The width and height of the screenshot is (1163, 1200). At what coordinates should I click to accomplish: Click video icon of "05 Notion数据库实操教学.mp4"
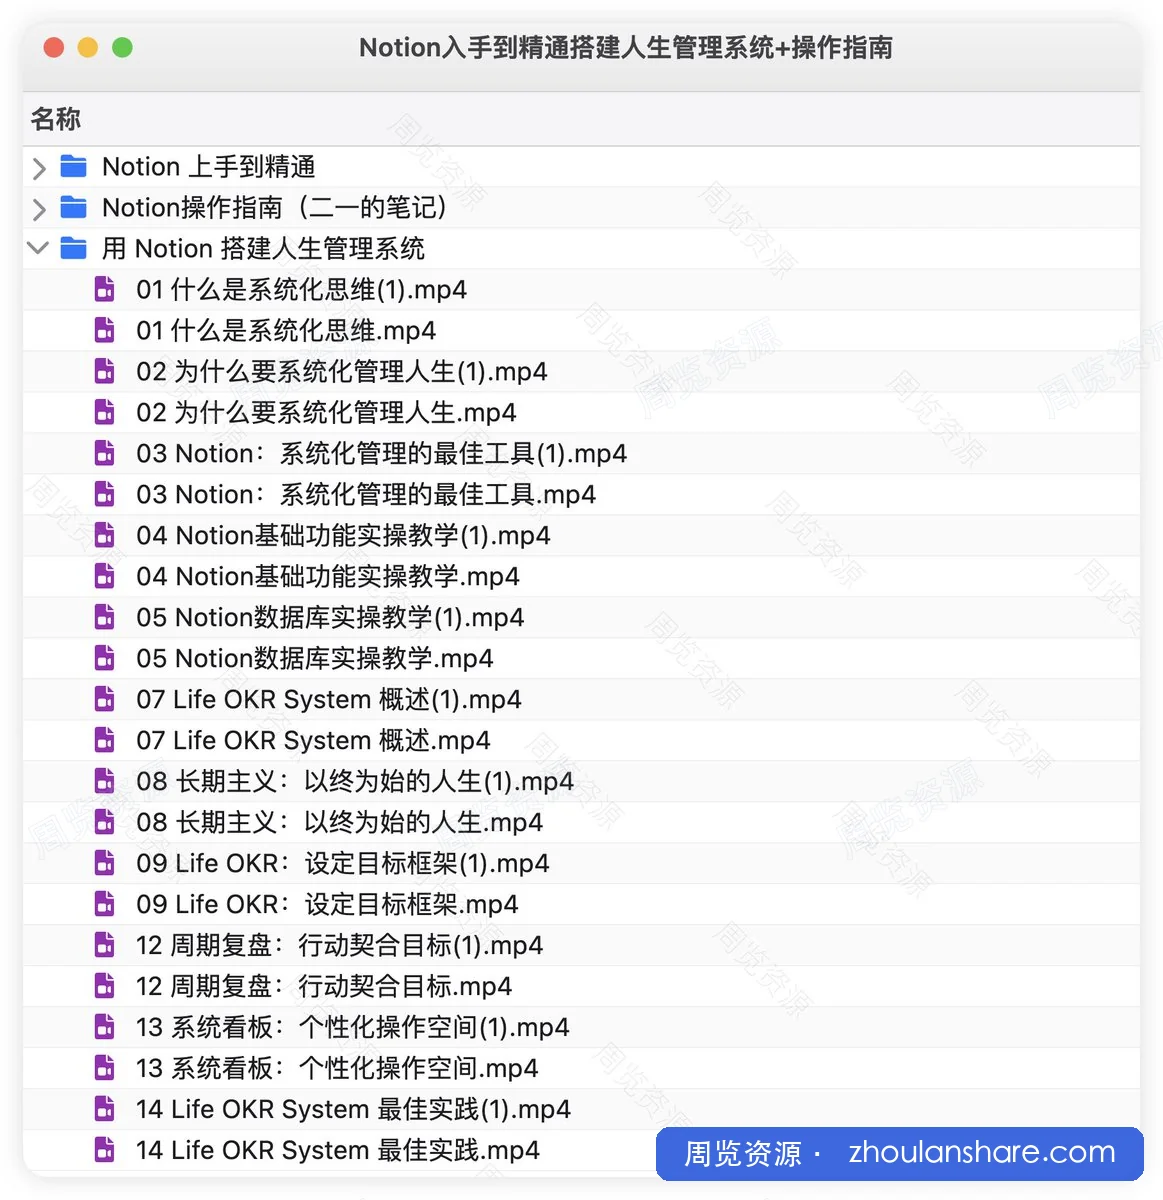click(x=104, y=658)
